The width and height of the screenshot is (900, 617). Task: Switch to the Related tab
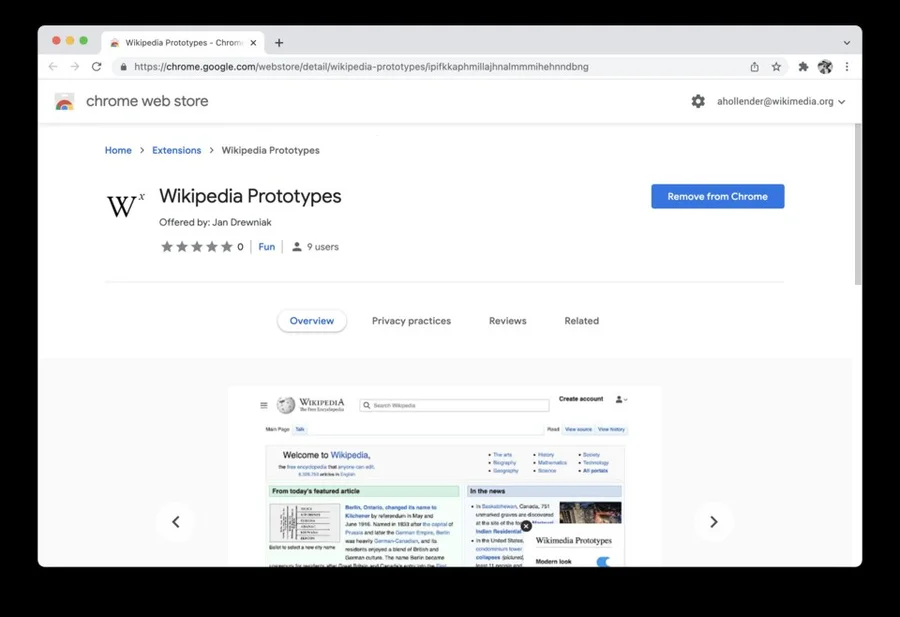(x=581, y=321)
